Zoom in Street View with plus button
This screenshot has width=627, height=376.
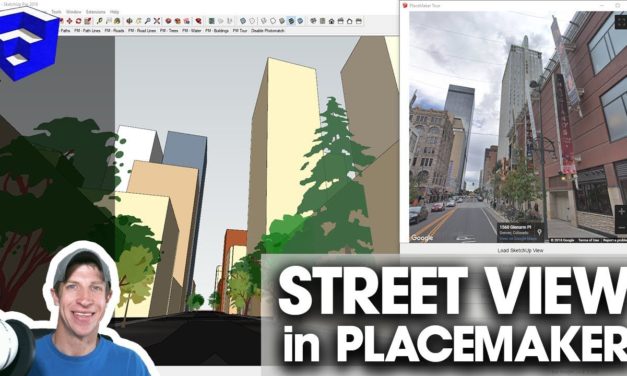point(621,212)
